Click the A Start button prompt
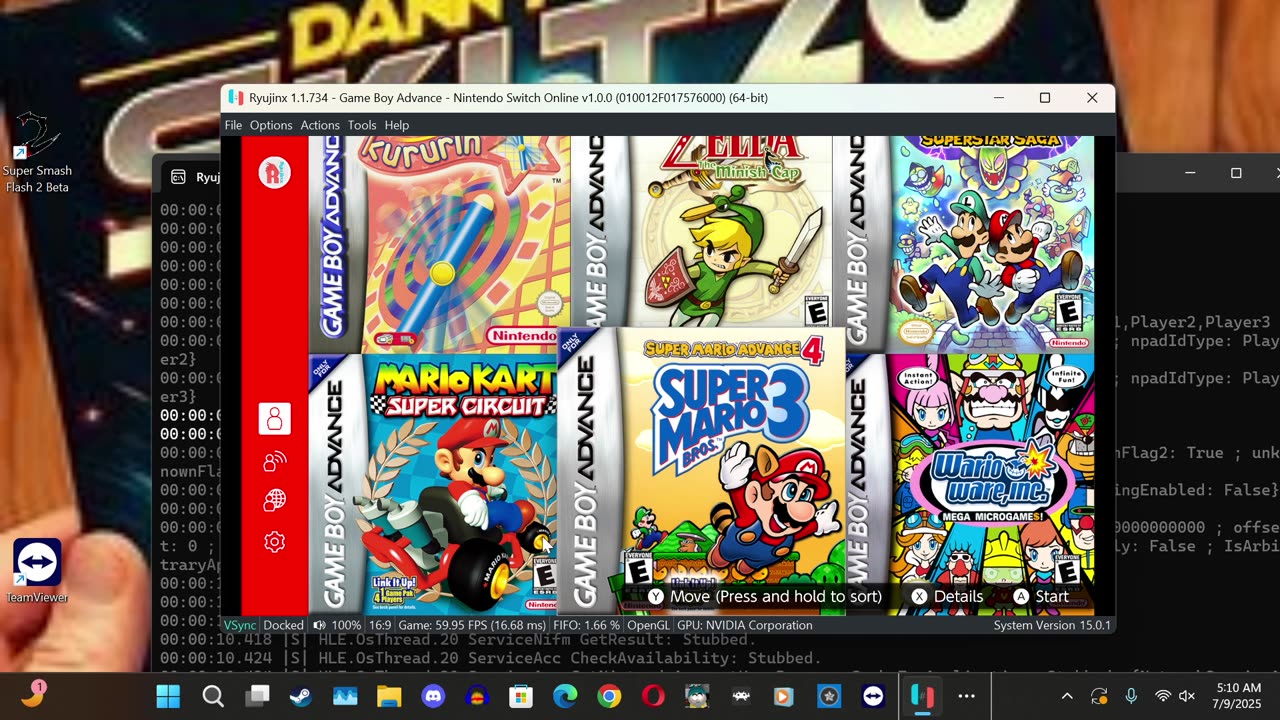Image resolution: width=1280 pixels, height=720 pixels. [1041, 596]
